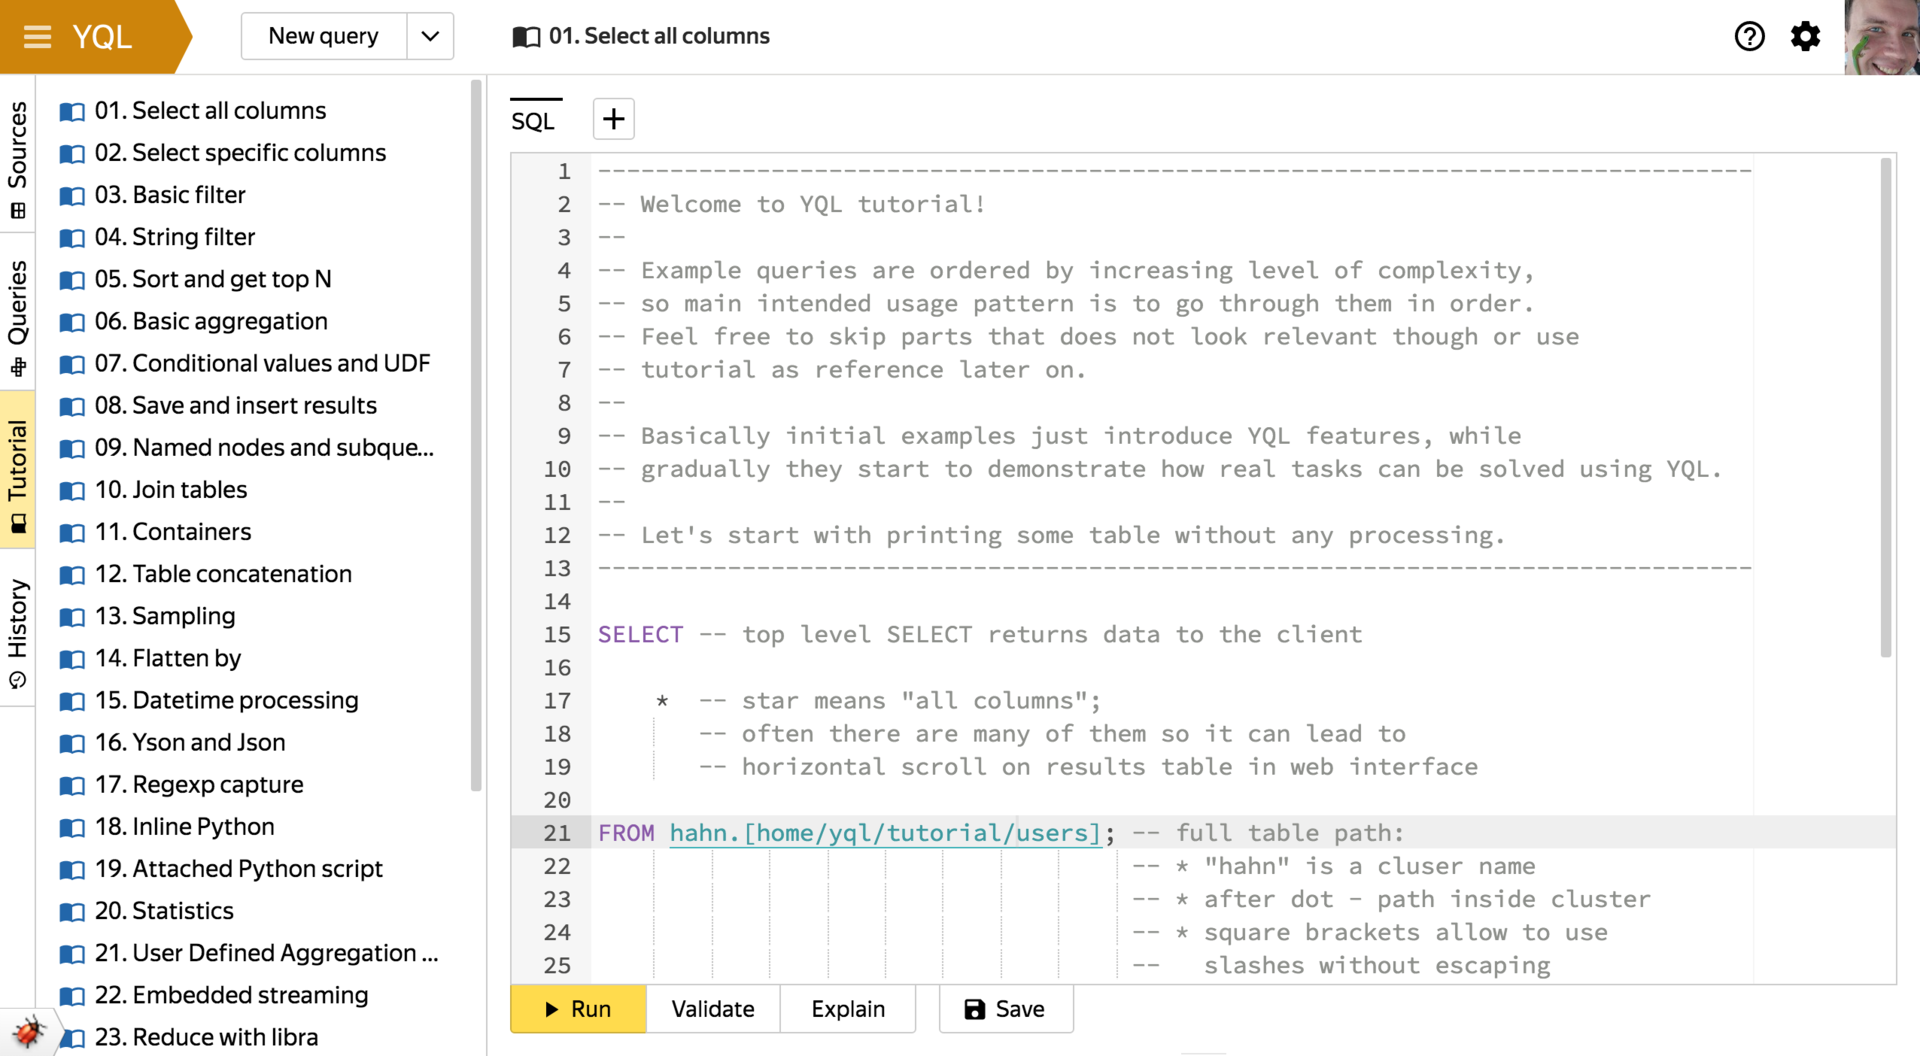Add a new tab with plus button
This screenshot has height=1056, width=1920.
pyautogui.click(x=613, y=119)
